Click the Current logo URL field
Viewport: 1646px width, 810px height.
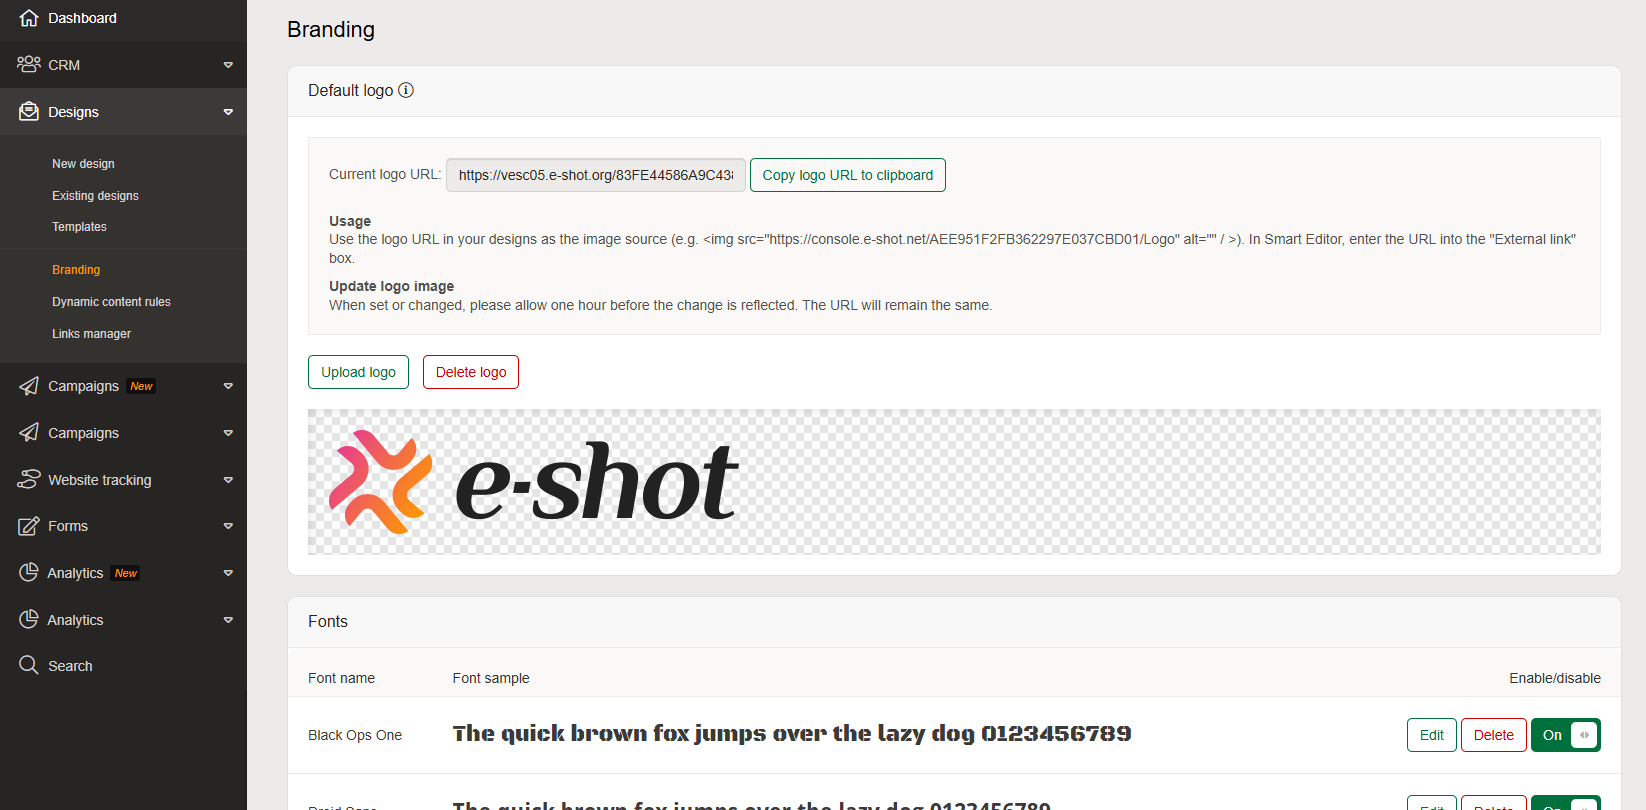(x=595, y=175)
